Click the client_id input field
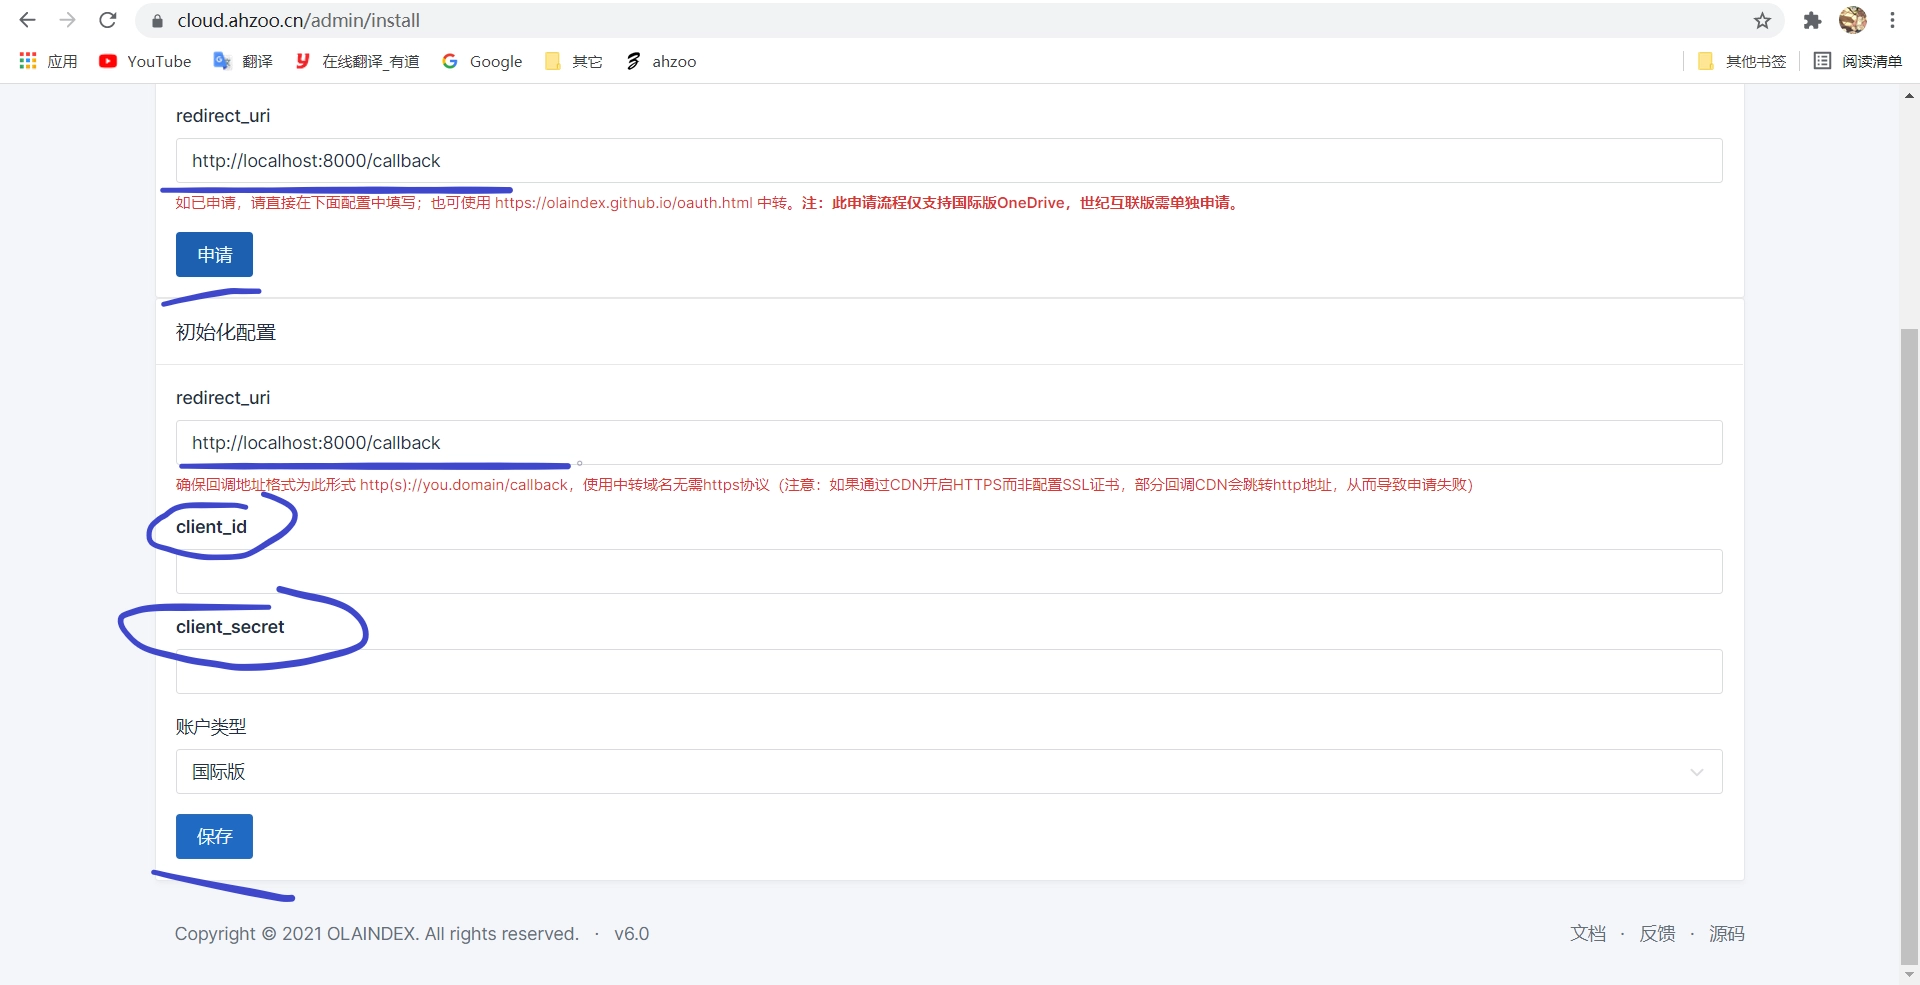This screenshot has width=1920, height=985. click(x=948, y=571)
